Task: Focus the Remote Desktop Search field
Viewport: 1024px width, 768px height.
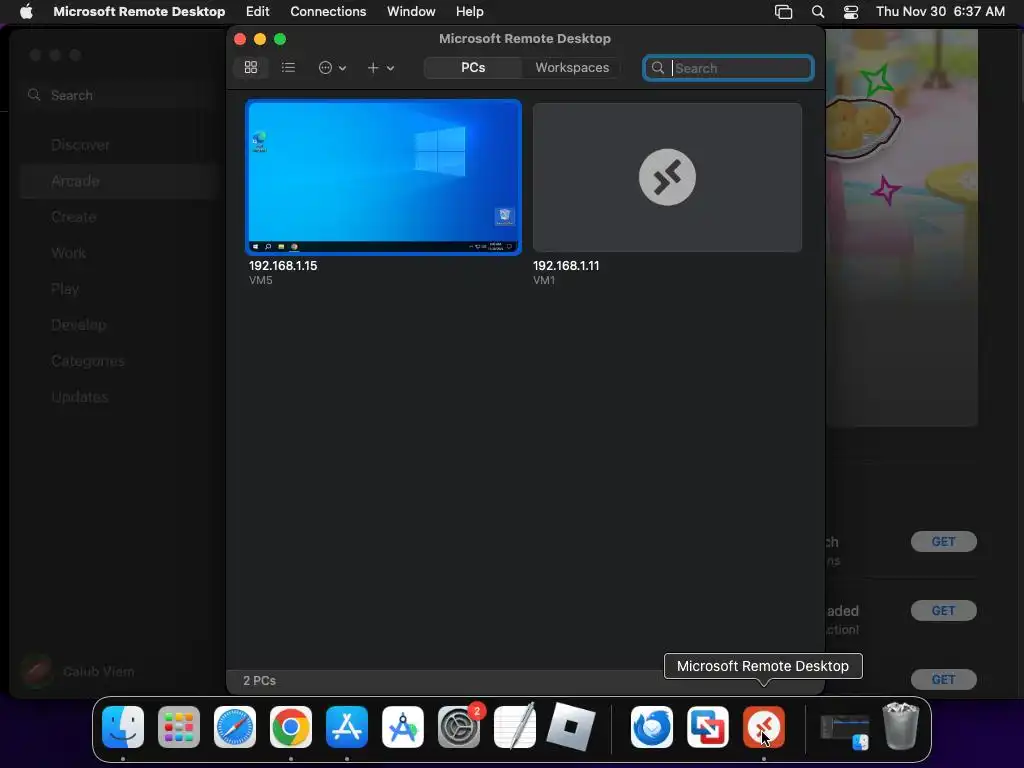Action: coord(728,68)
